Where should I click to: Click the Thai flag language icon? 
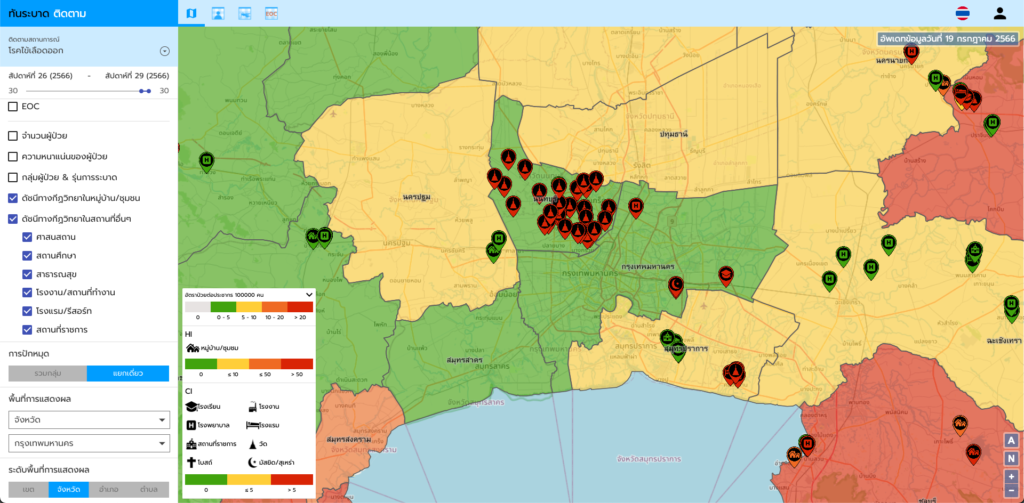[x=962, y=13]
